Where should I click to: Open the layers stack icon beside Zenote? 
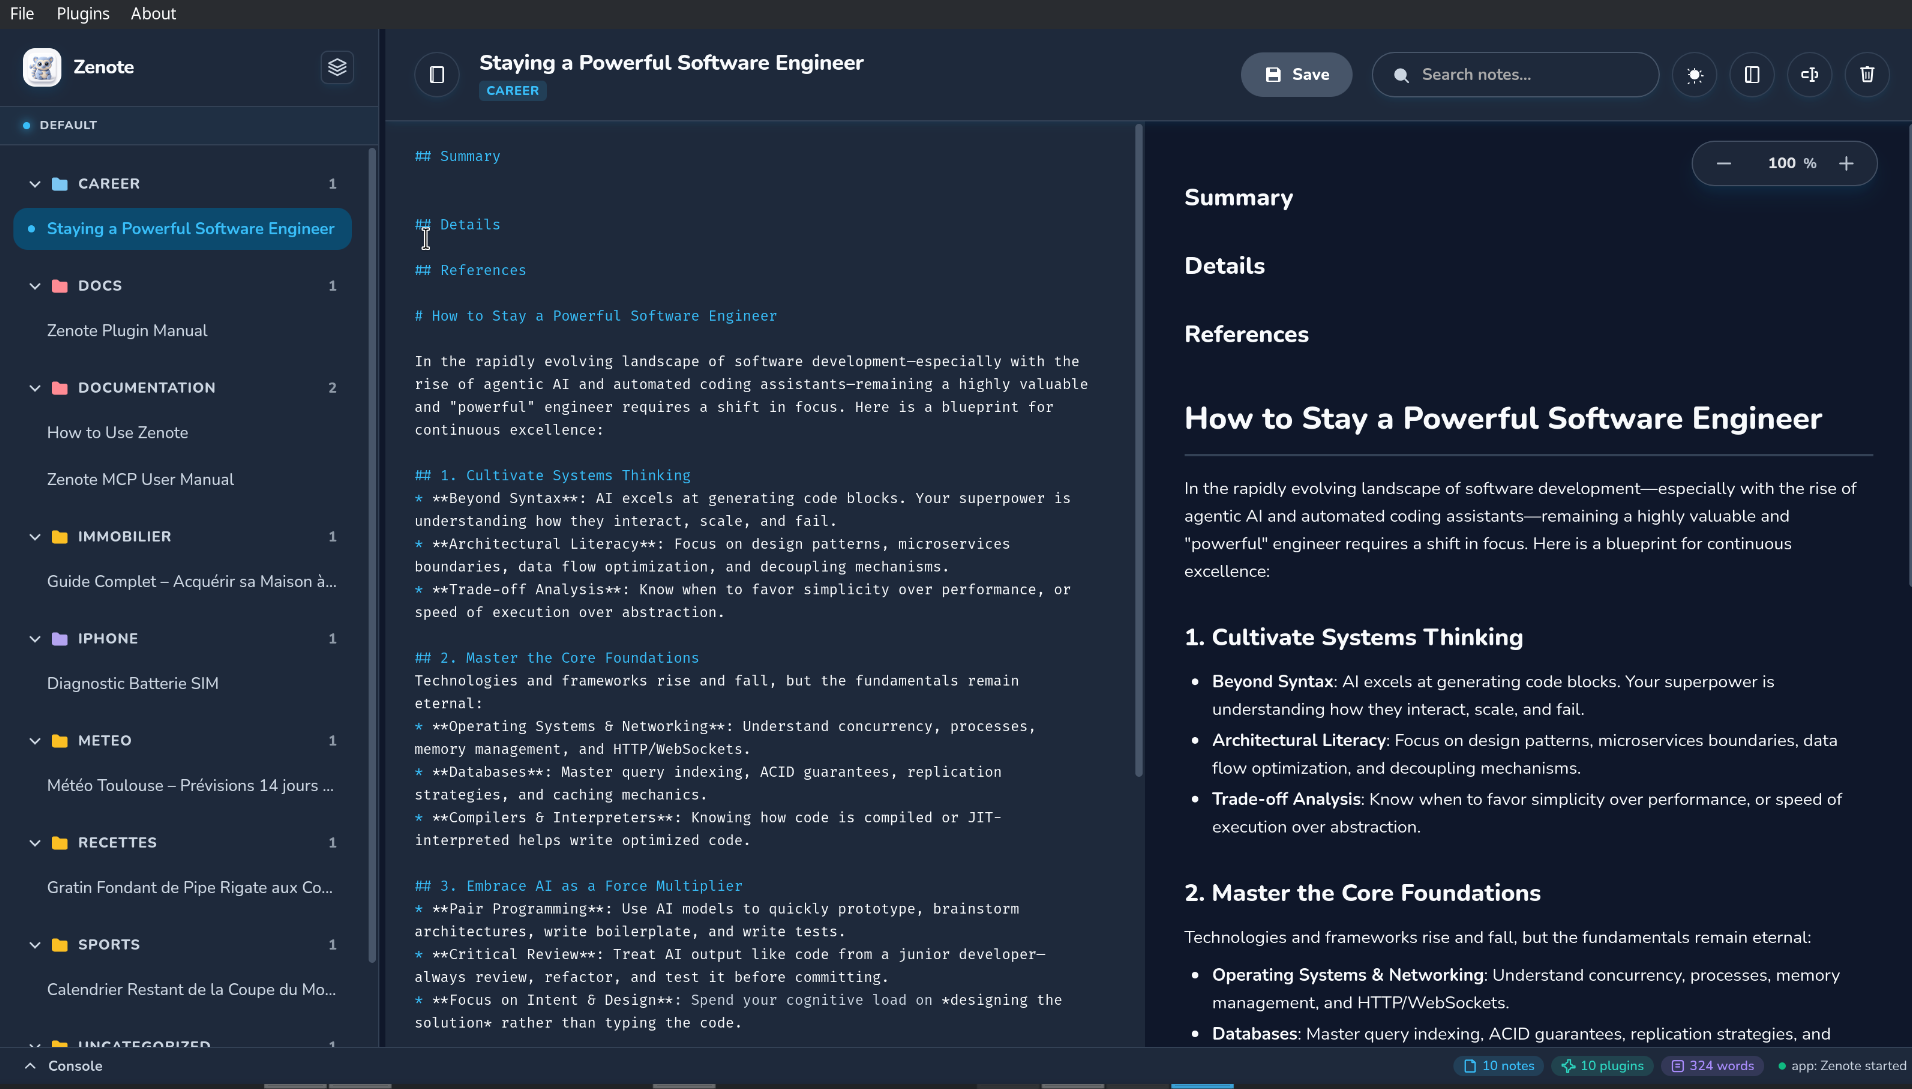337,67
